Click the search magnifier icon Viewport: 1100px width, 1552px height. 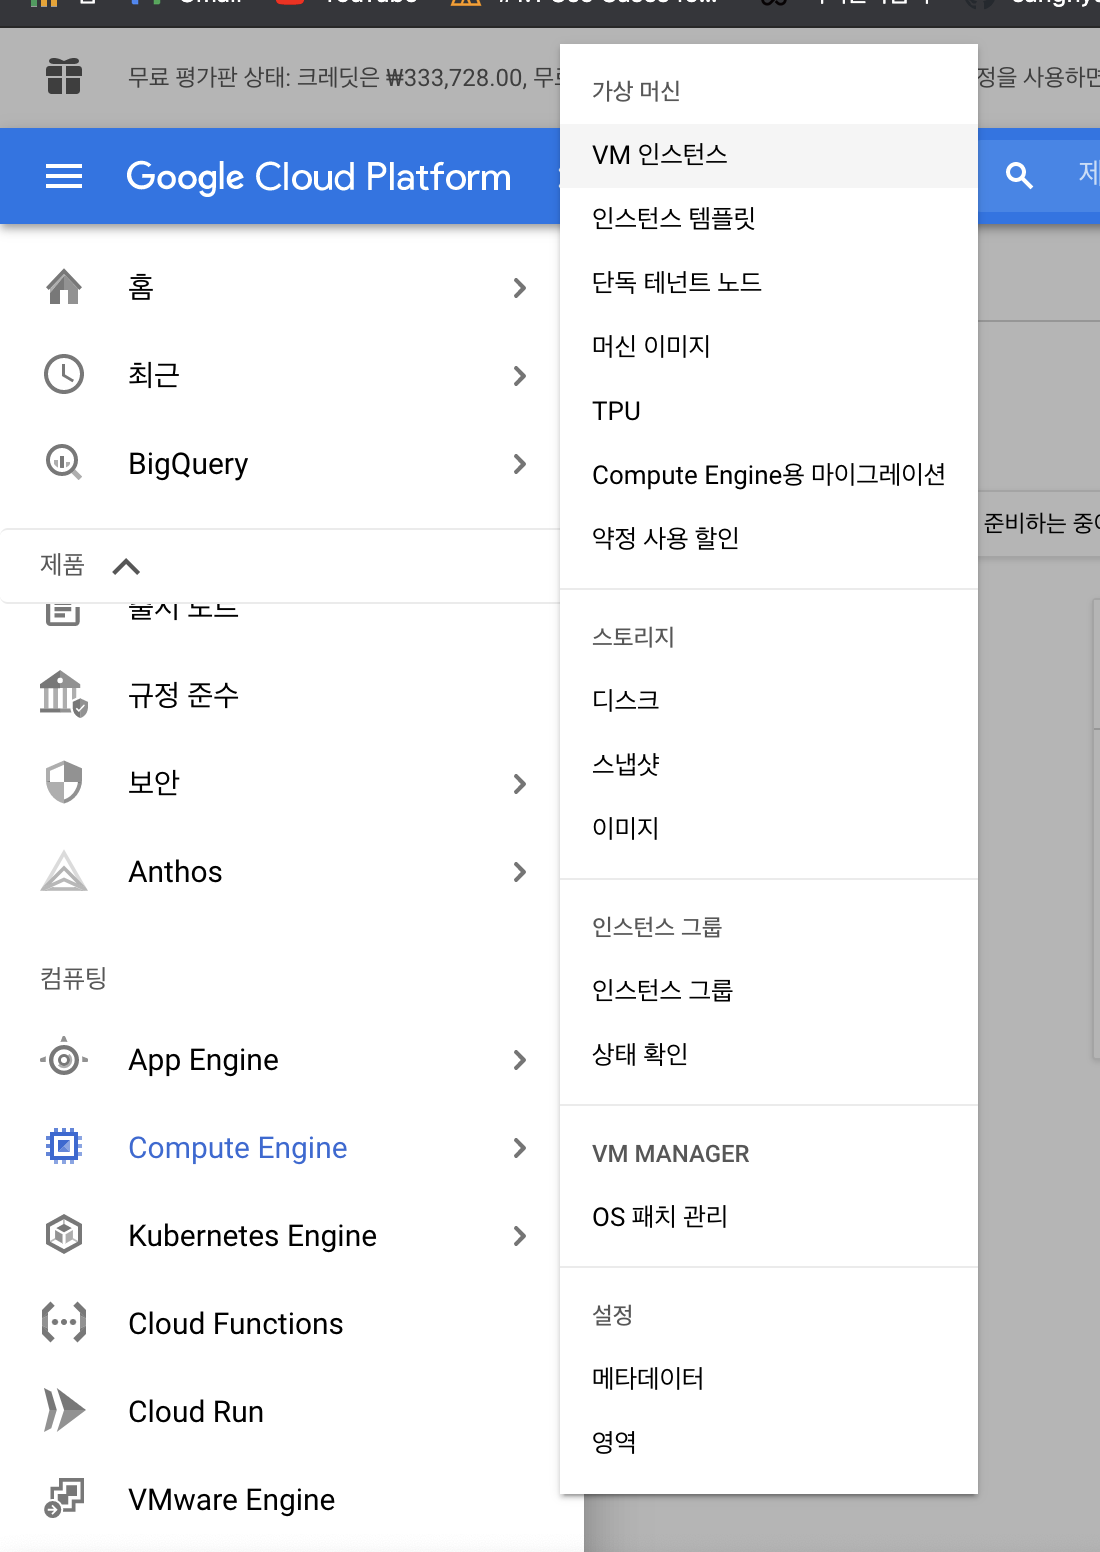coord(1019,176)
